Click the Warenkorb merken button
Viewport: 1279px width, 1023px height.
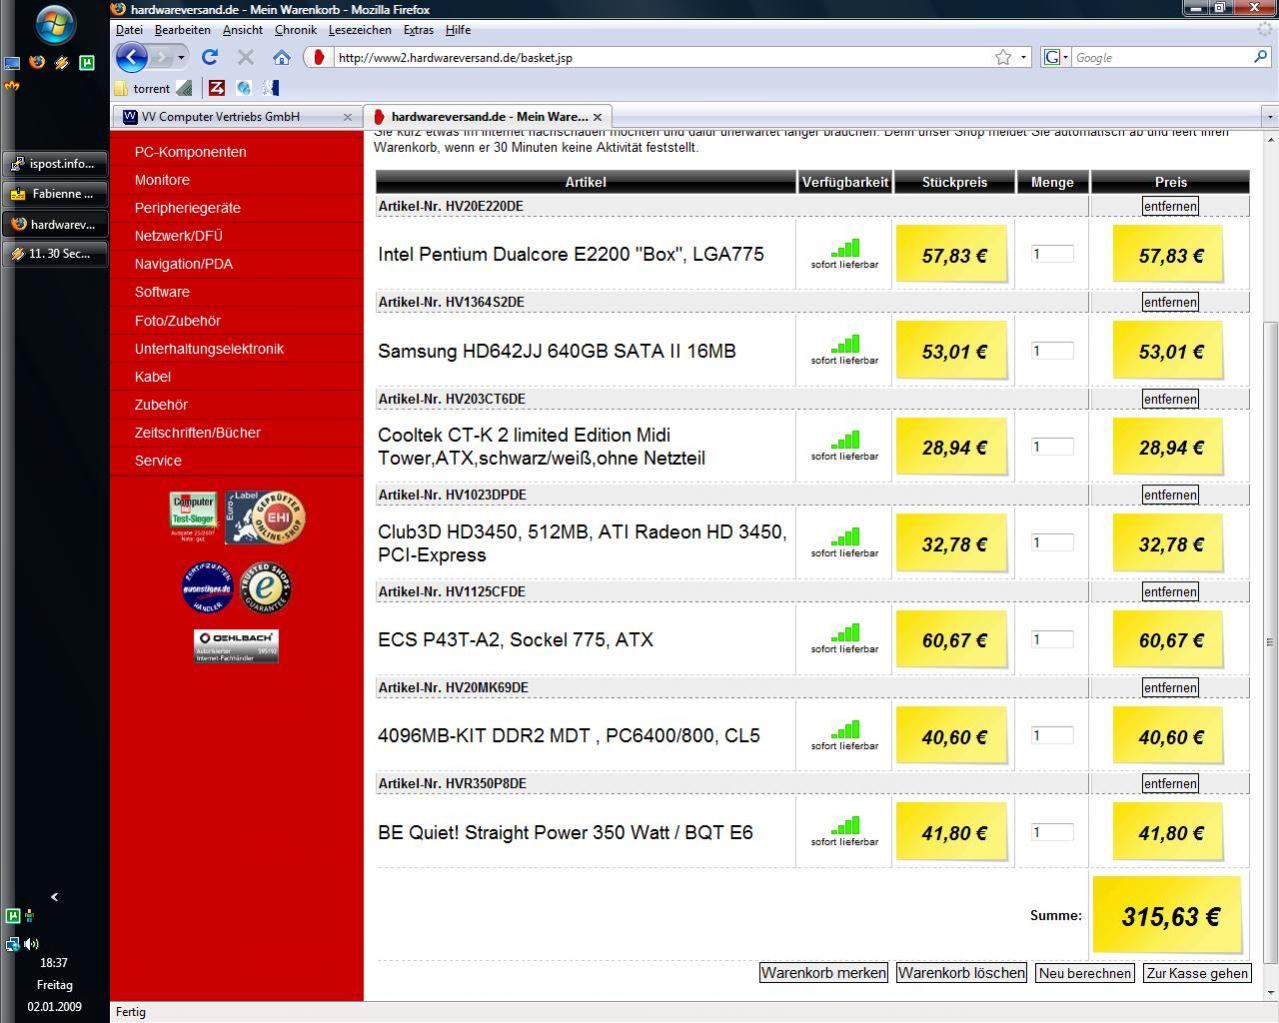[x=823, y=973]
